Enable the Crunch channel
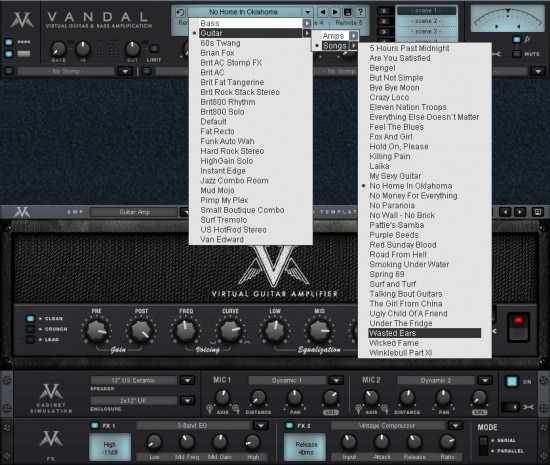This screenshot has width=550, height=465. pos(31,329)
